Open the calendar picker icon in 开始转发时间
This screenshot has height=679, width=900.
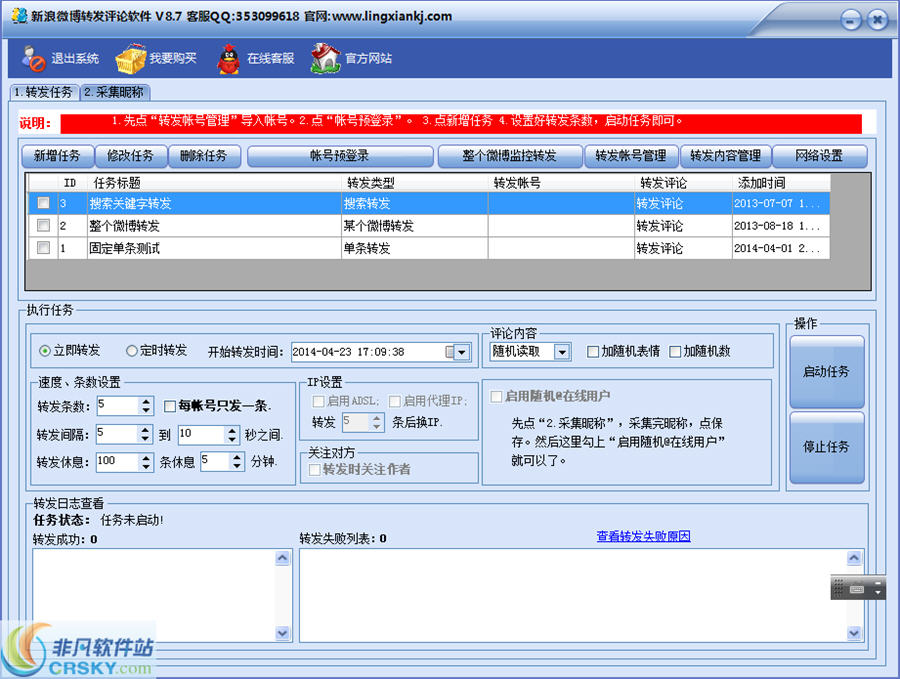tap(449, 352)
